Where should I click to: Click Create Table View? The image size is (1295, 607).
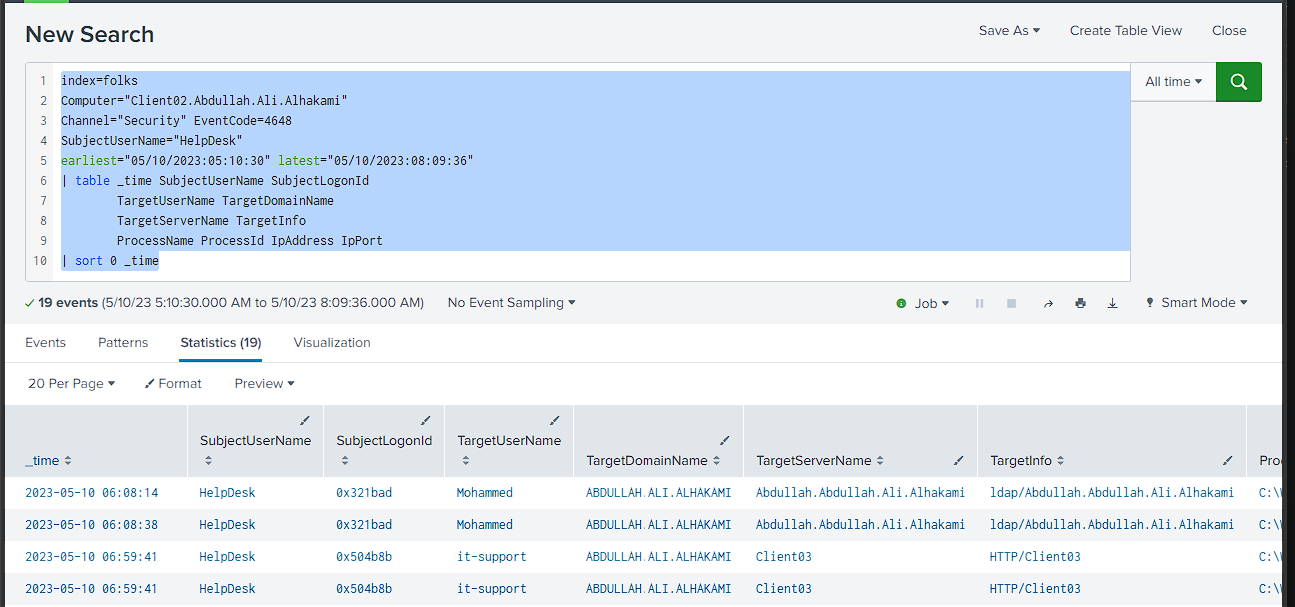[1126, 31]
